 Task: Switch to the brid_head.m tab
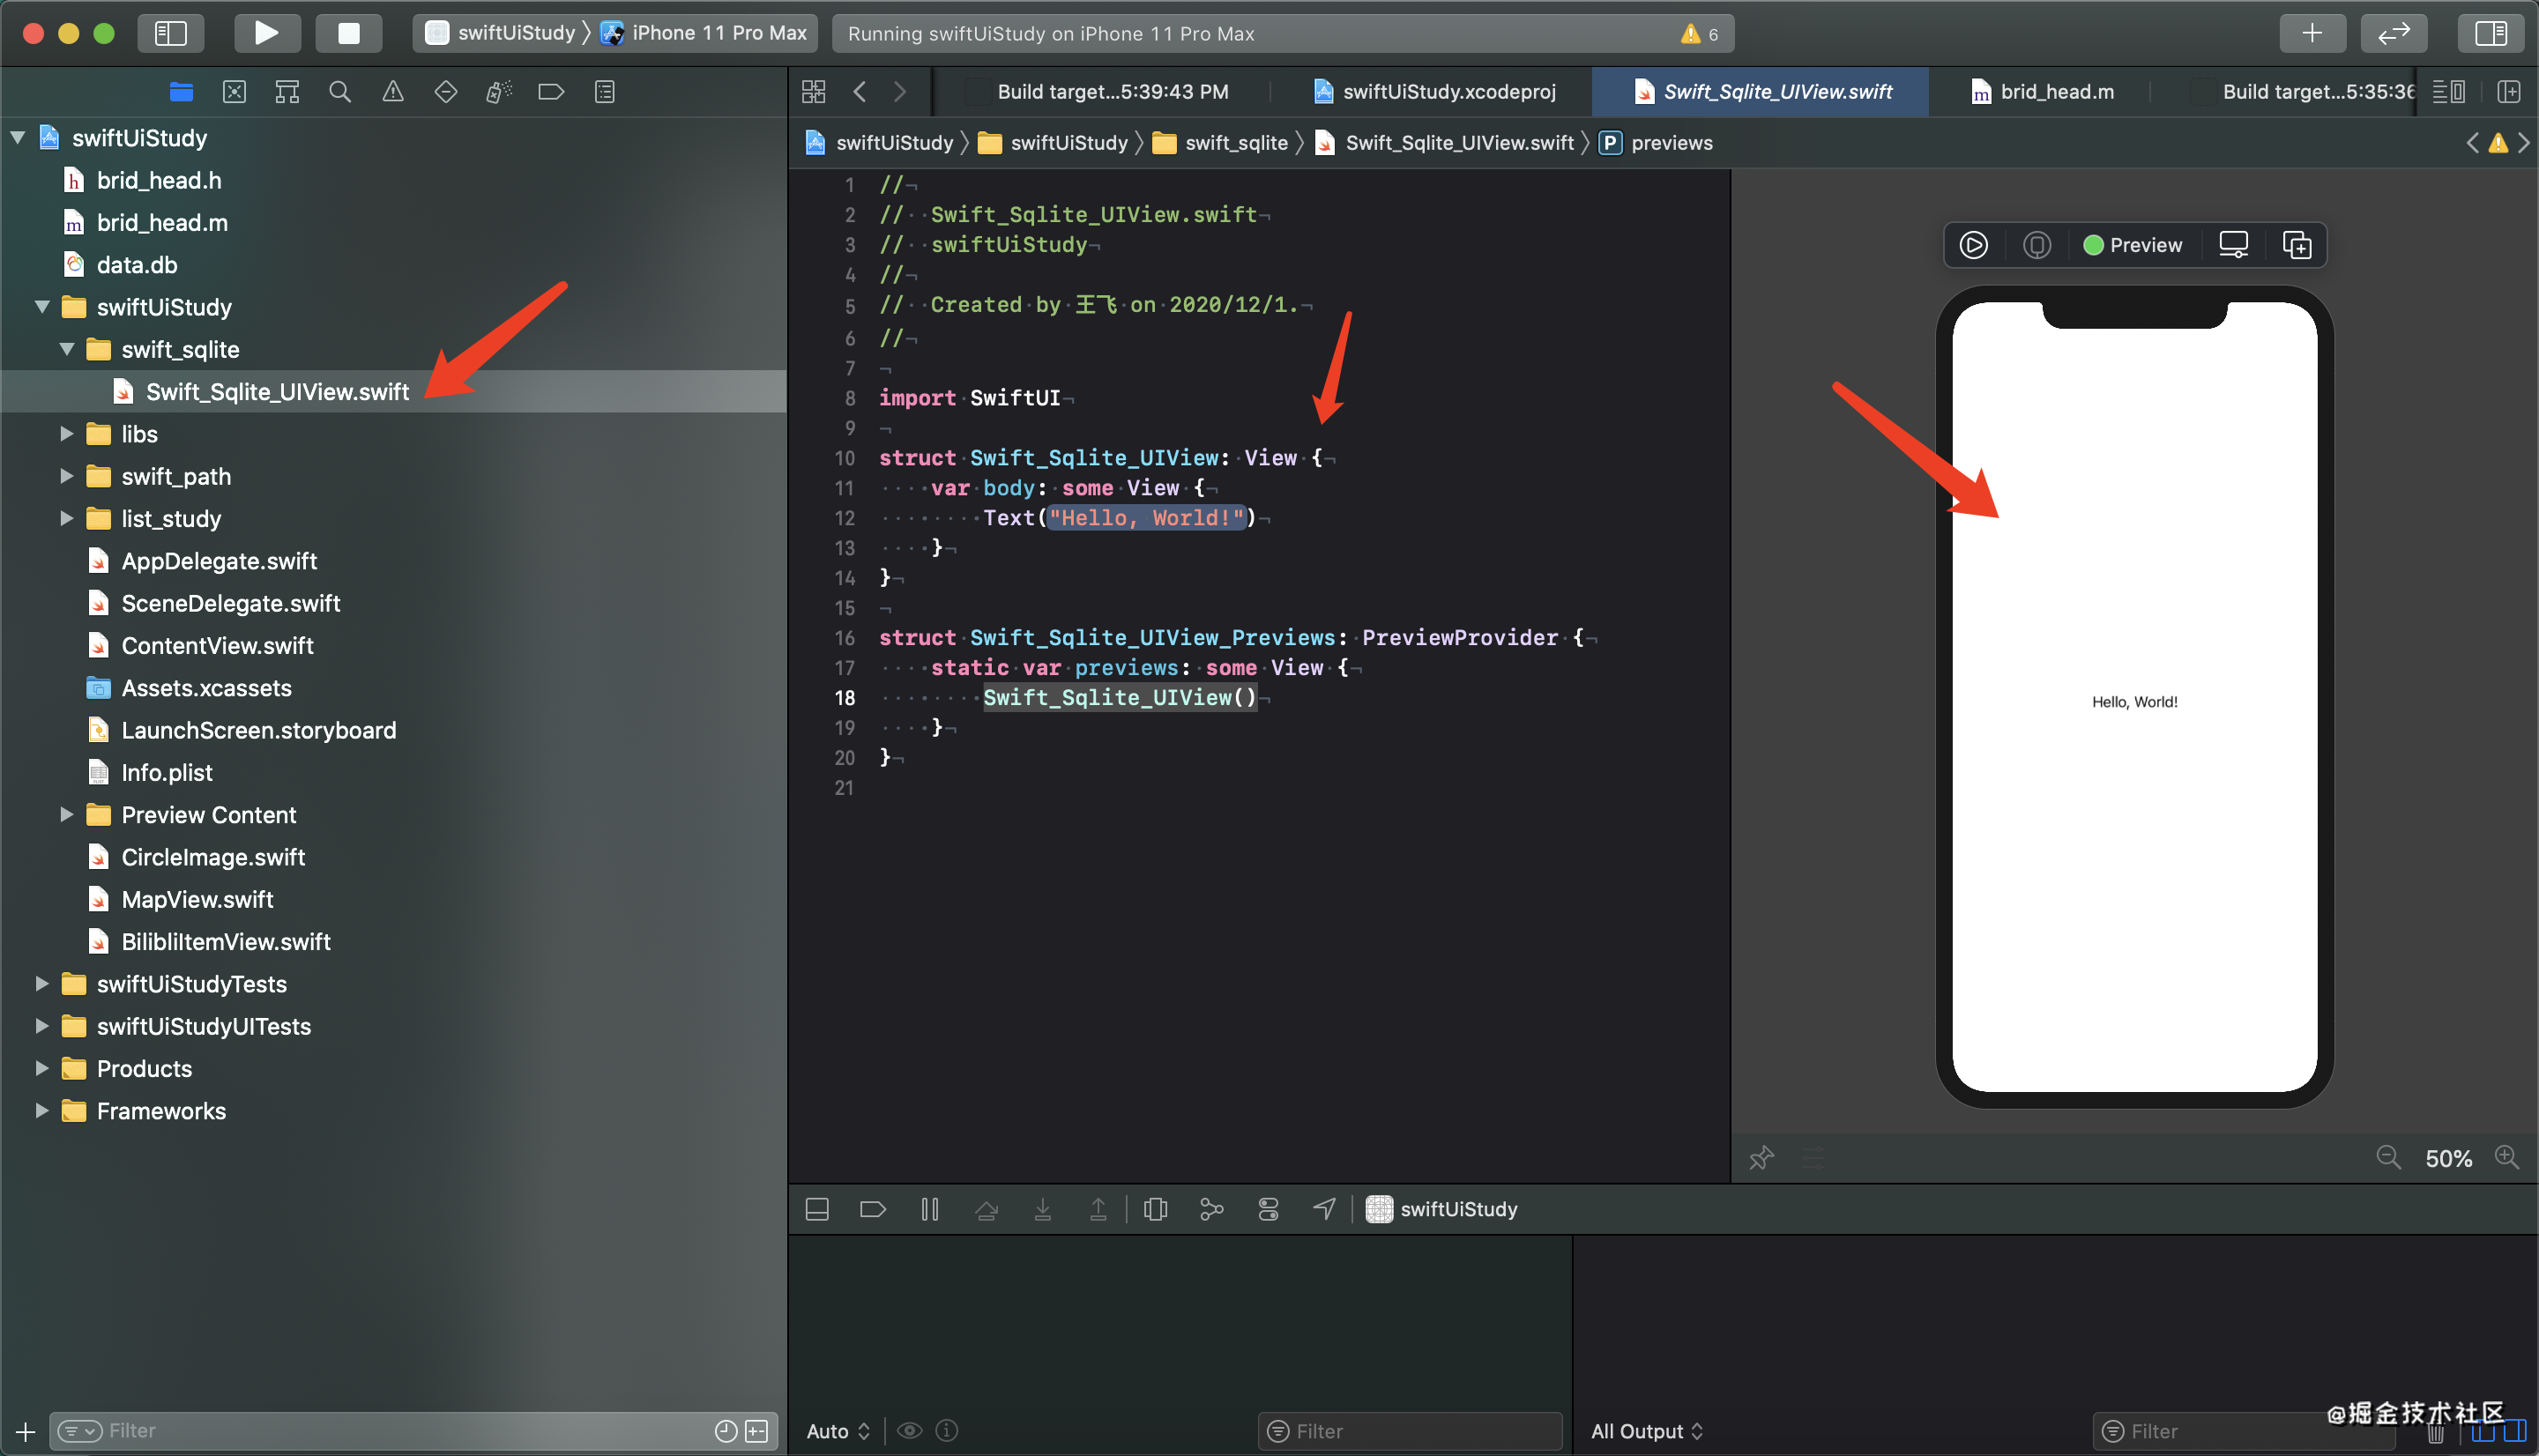(2042, 92)
